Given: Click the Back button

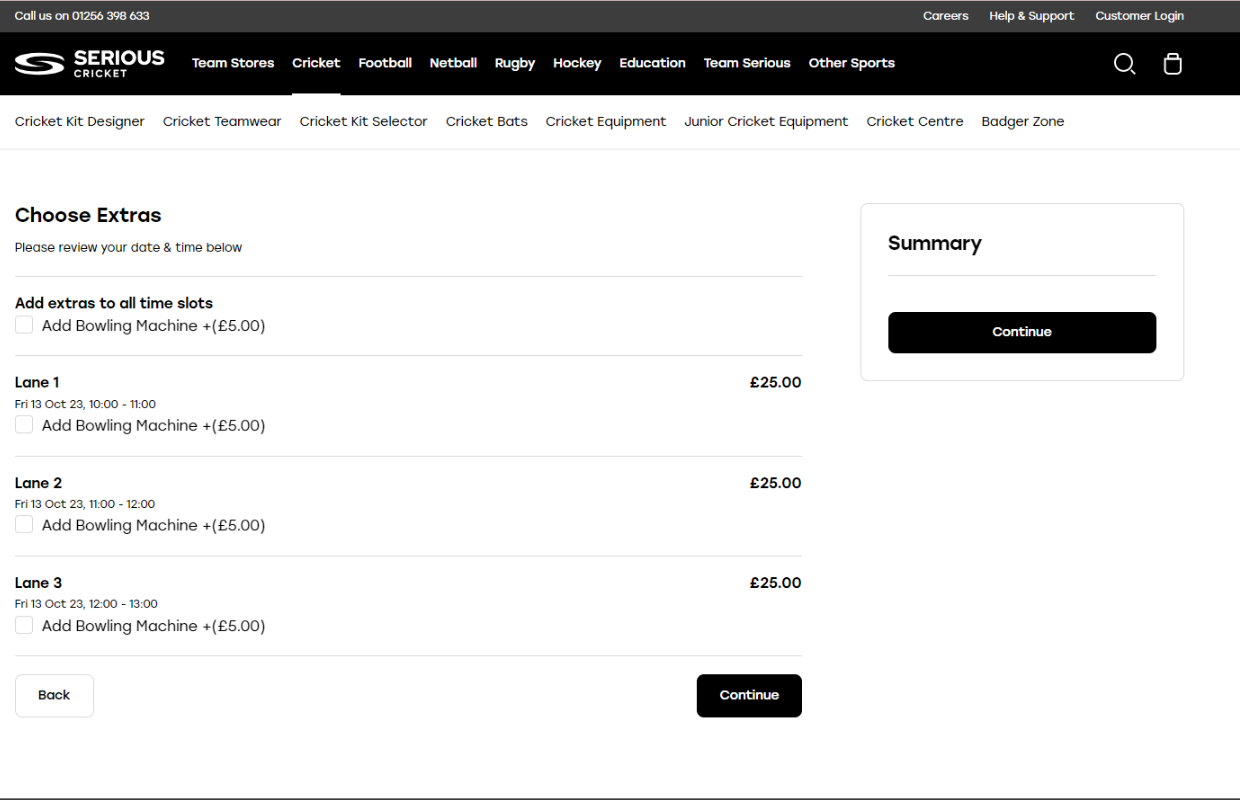Looking at the screenshot, I should point(54,695).
